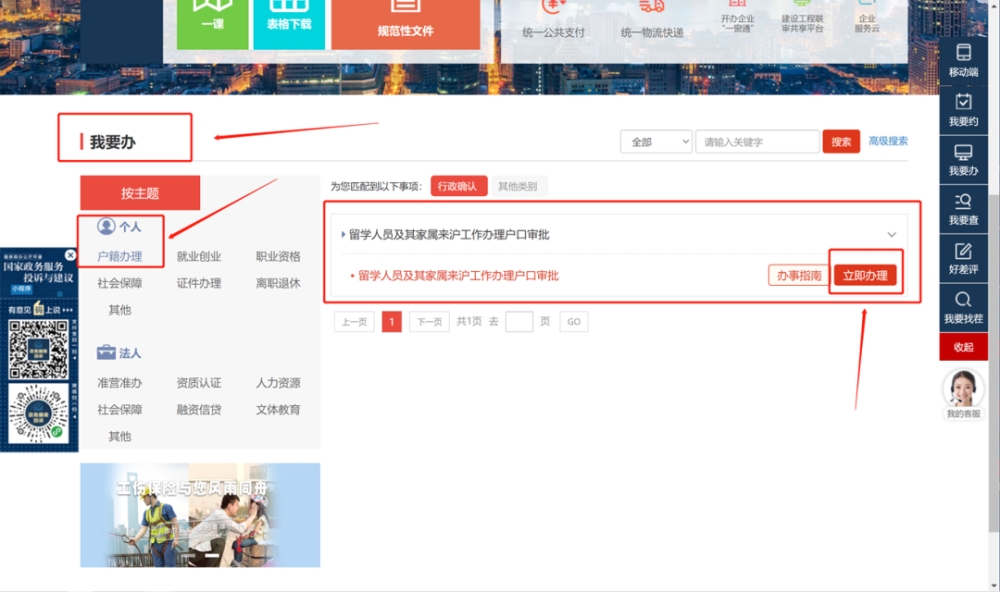
Task: Open the 全部 category dropdown
Action: click(656, 142)
